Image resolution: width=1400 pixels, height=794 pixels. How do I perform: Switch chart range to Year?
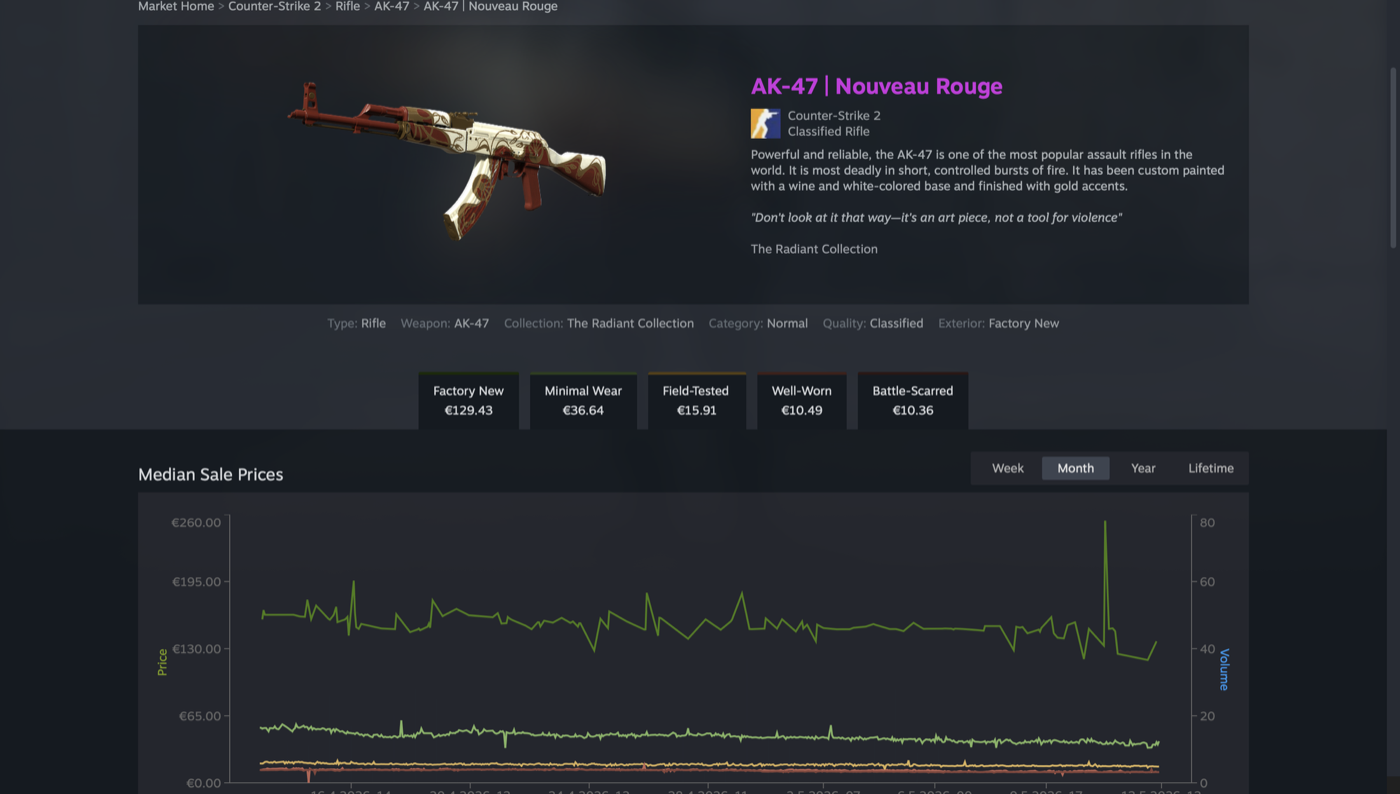click(x=1143, y=468)
